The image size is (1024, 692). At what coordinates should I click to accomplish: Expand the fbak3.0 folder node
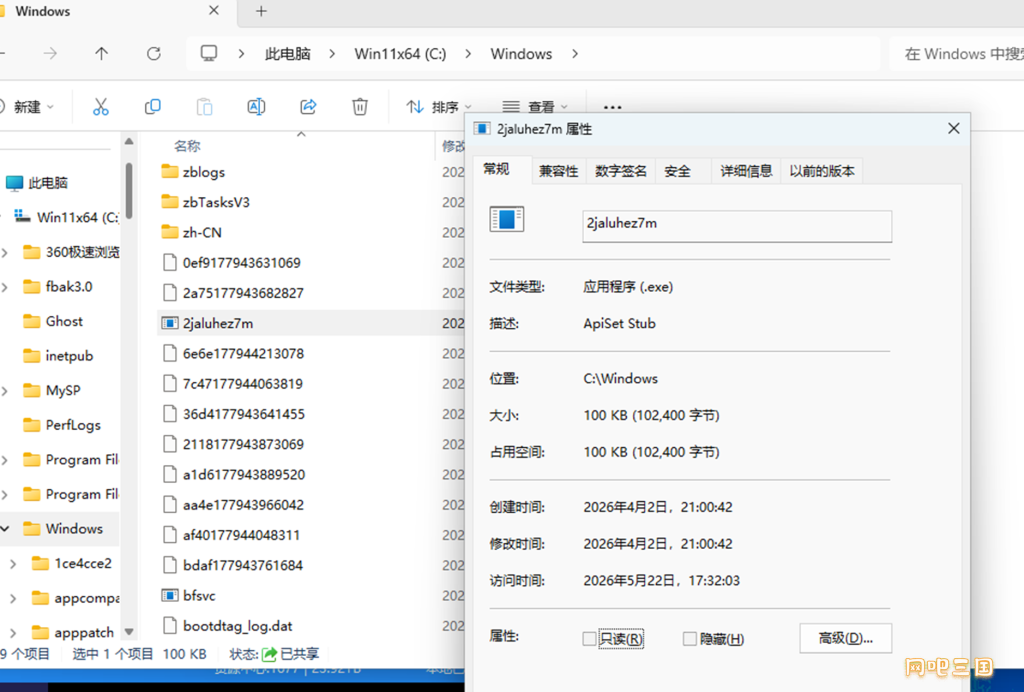5,287
